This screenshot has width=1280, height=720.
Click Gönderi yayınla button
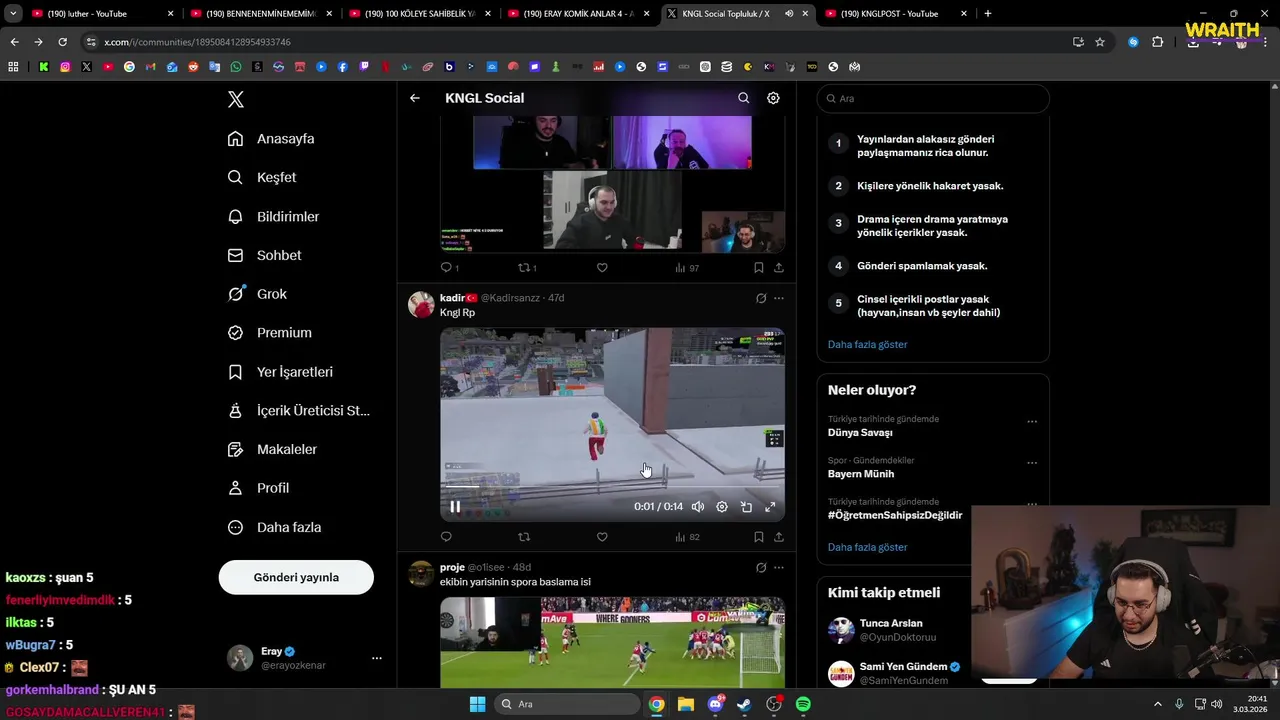tap(296, 577)
